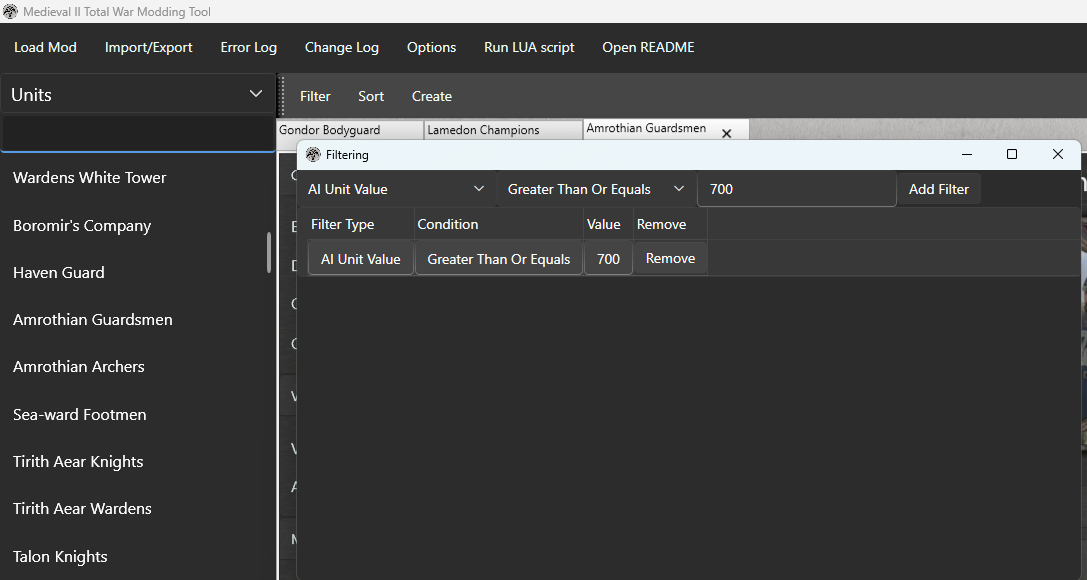Remove the AI Unit Value filter
This screenshot has width=1087, height=580.
click(x=669, y=258)
